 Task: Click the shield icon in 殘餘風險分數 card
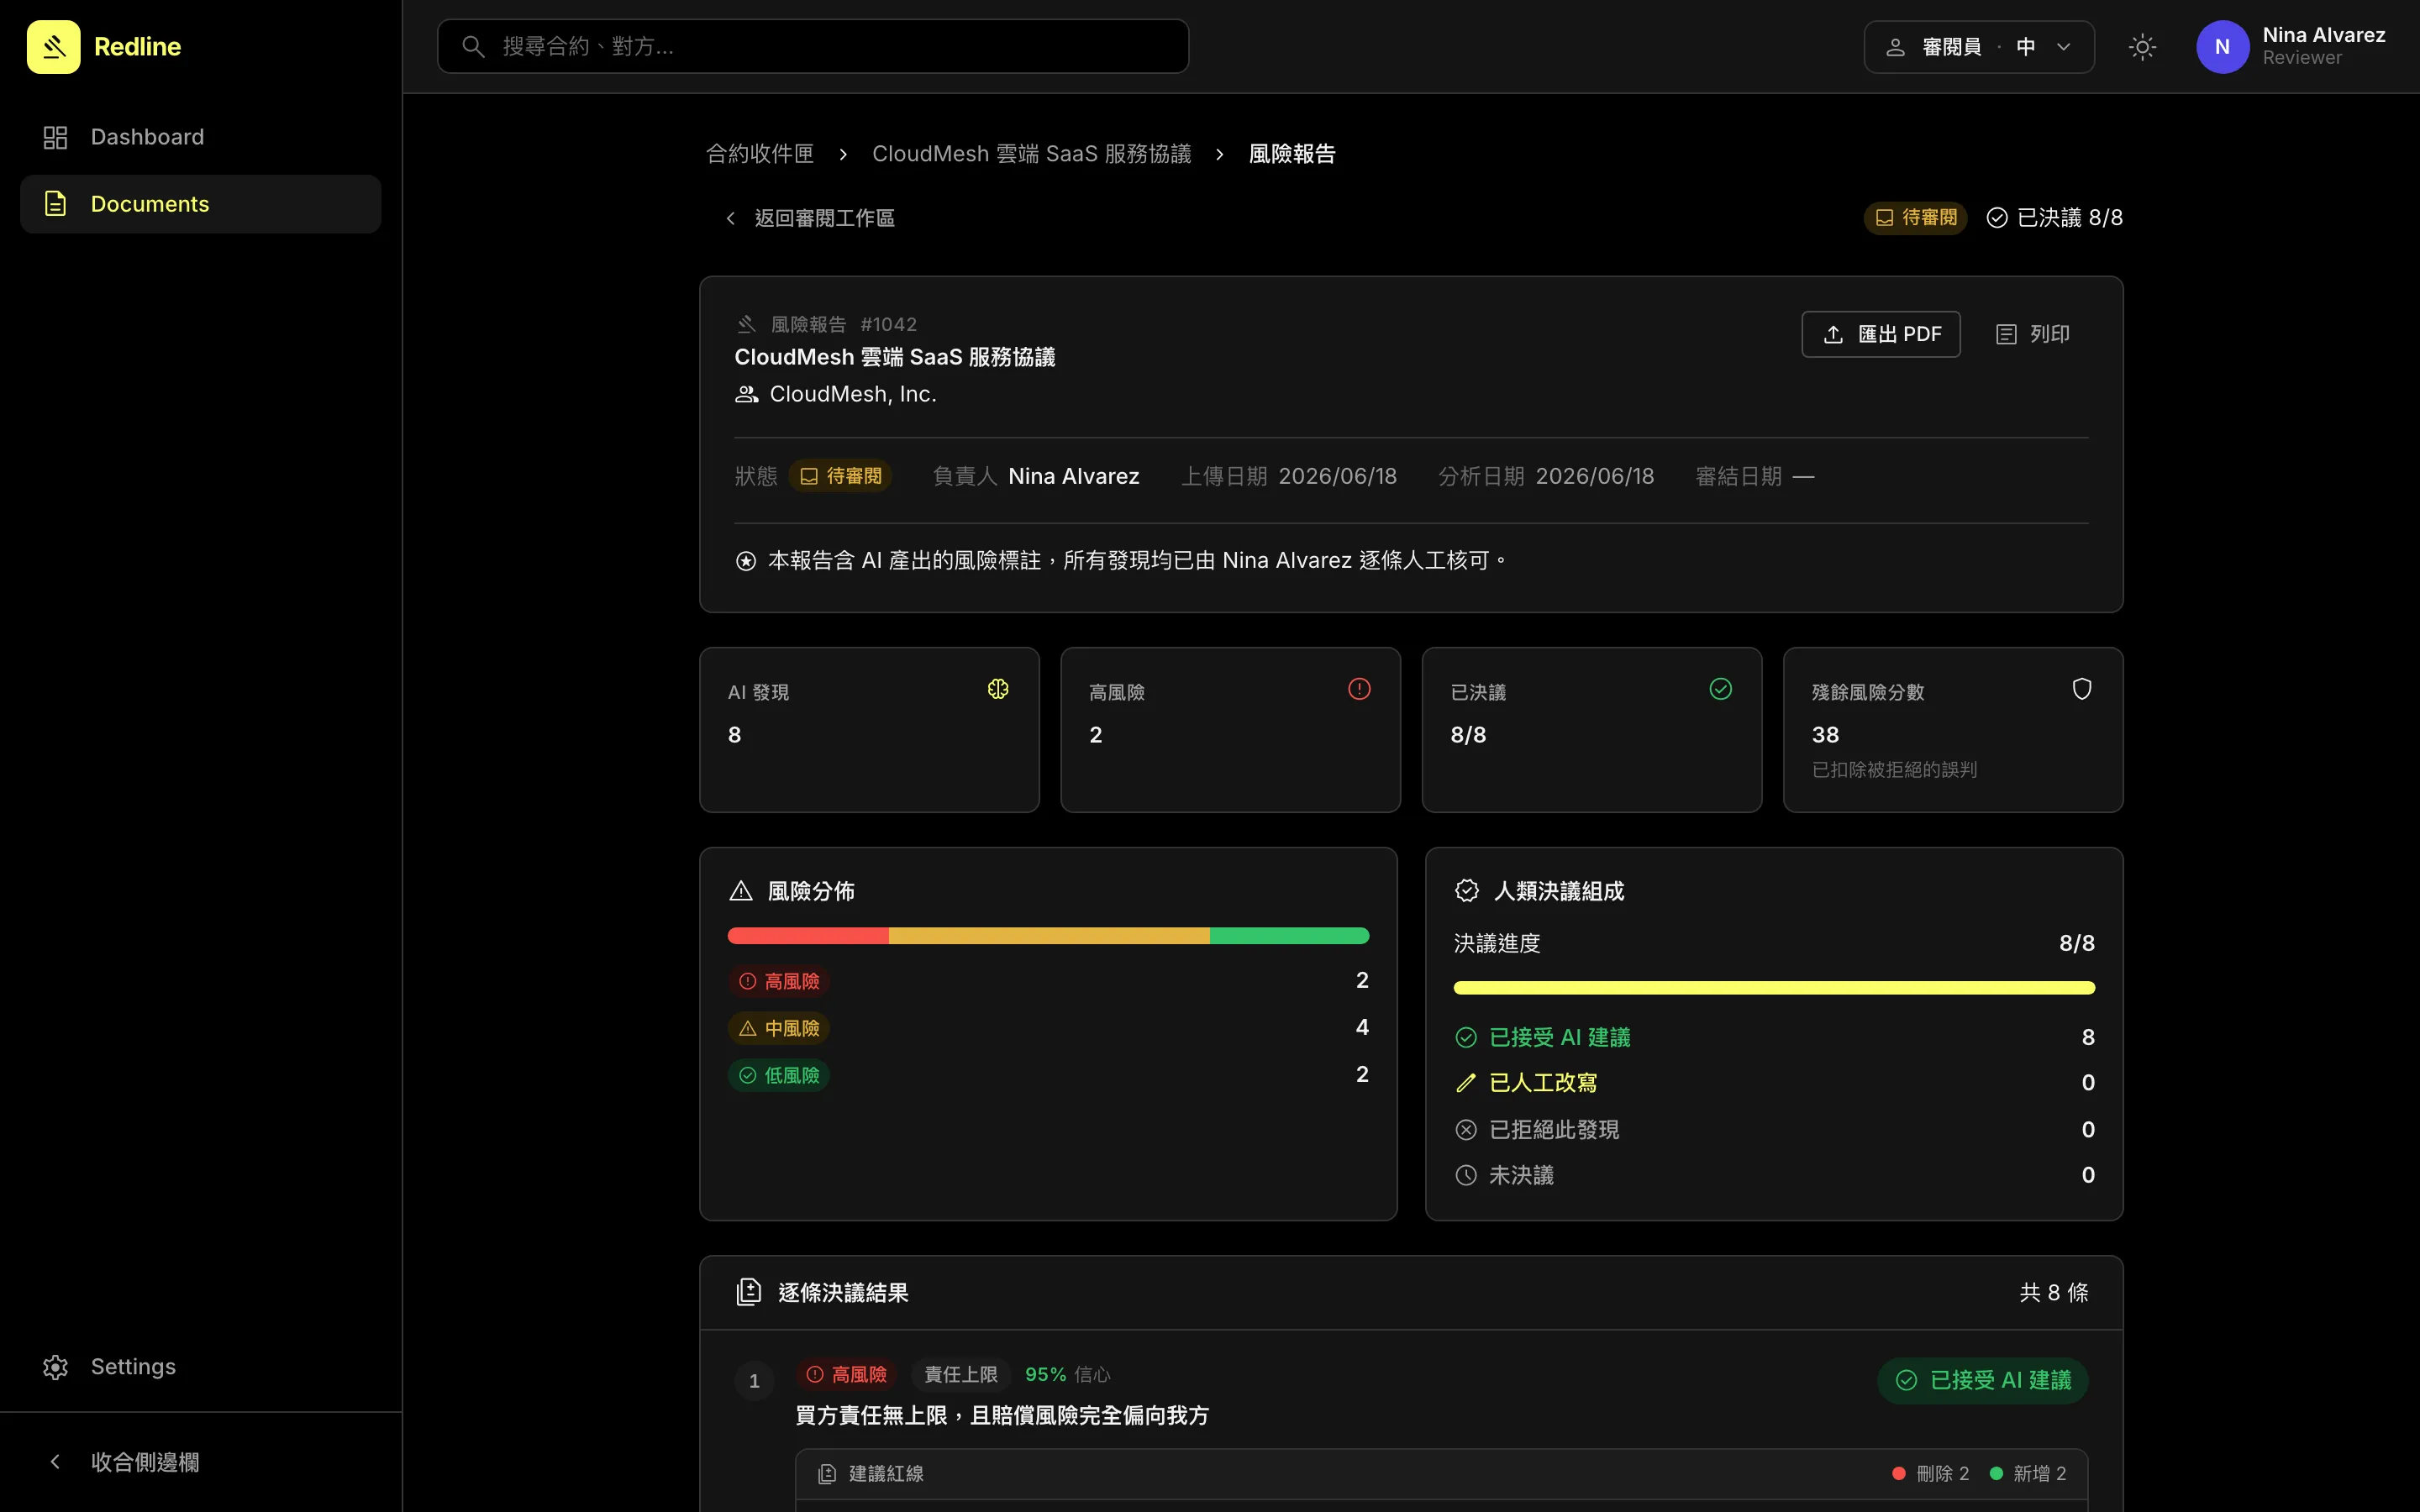tap(2082, 689)
